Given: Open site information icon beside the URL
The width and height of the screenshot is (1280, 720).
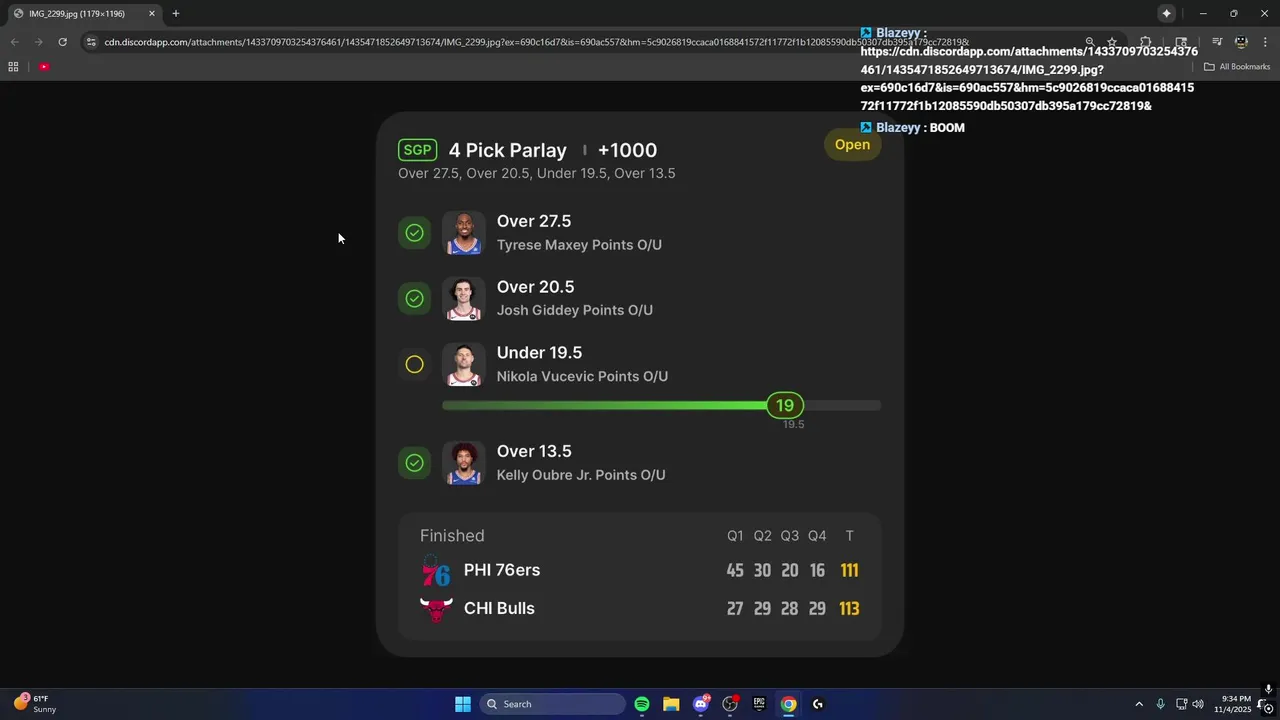Looking at the screenshot, I should coord(91,42).
